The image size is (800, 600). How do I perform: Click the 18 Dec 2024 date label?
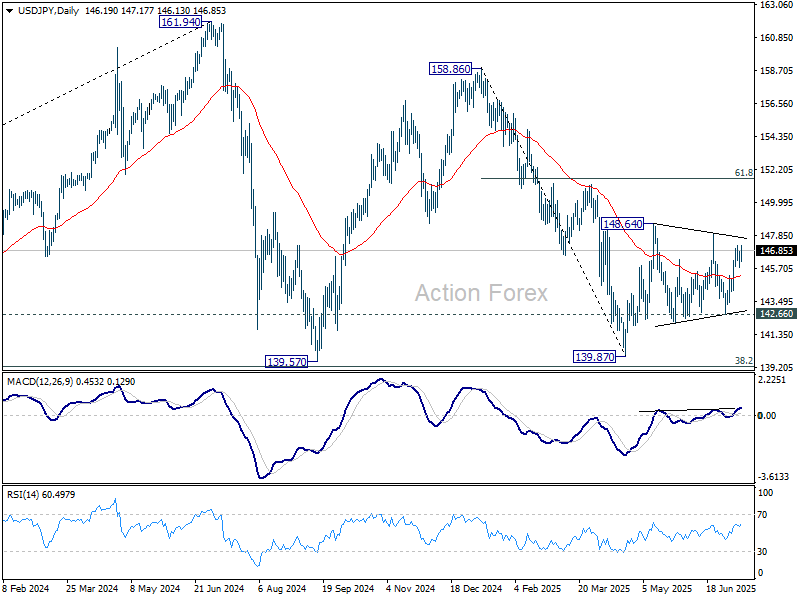(477, 588)
